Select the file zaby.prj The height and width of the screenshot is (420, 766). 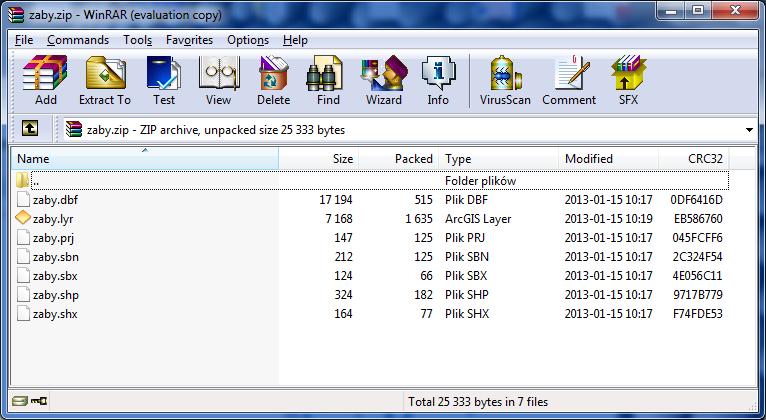pos(53,238)
